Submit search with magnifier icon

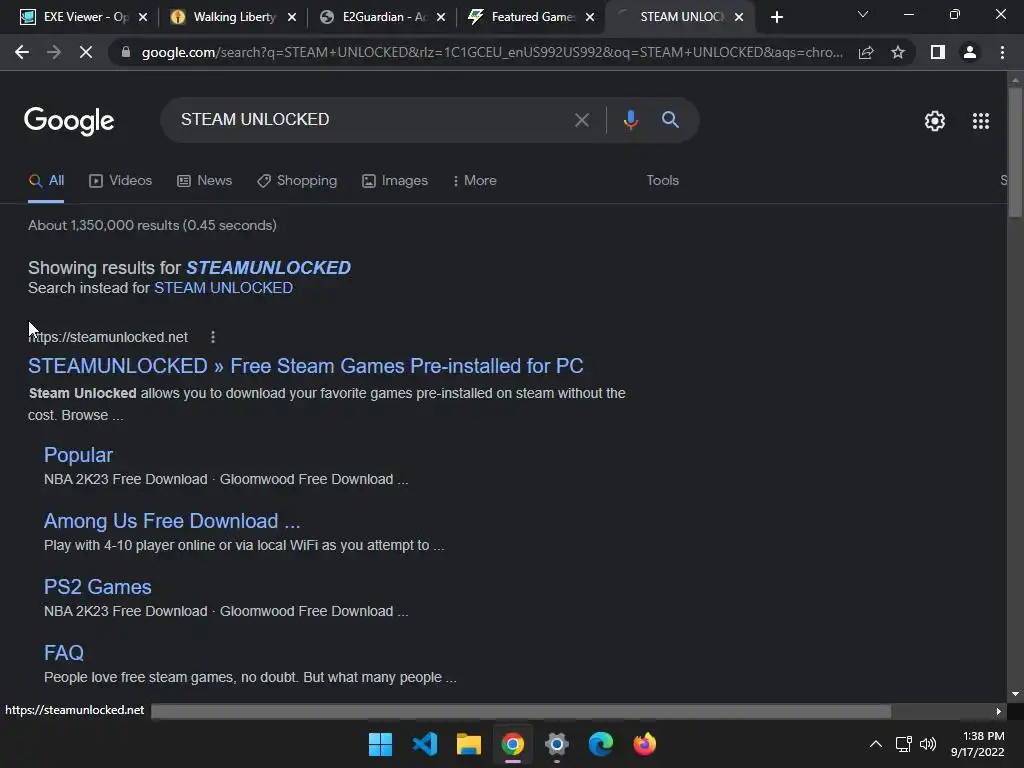click(x=670, y=120)
